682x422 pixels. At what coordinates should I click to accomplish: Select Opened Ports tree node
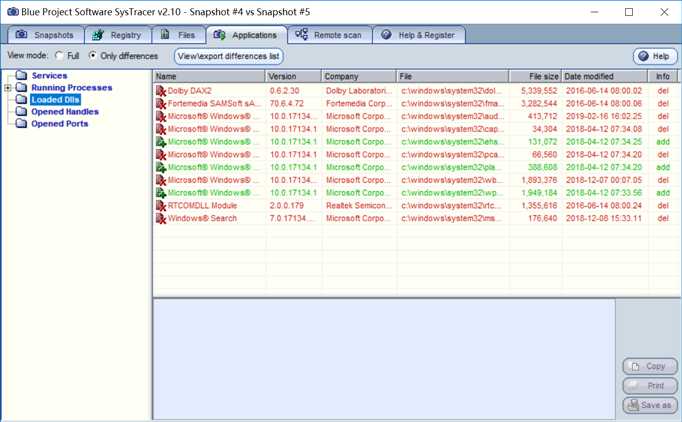(60, 124)
